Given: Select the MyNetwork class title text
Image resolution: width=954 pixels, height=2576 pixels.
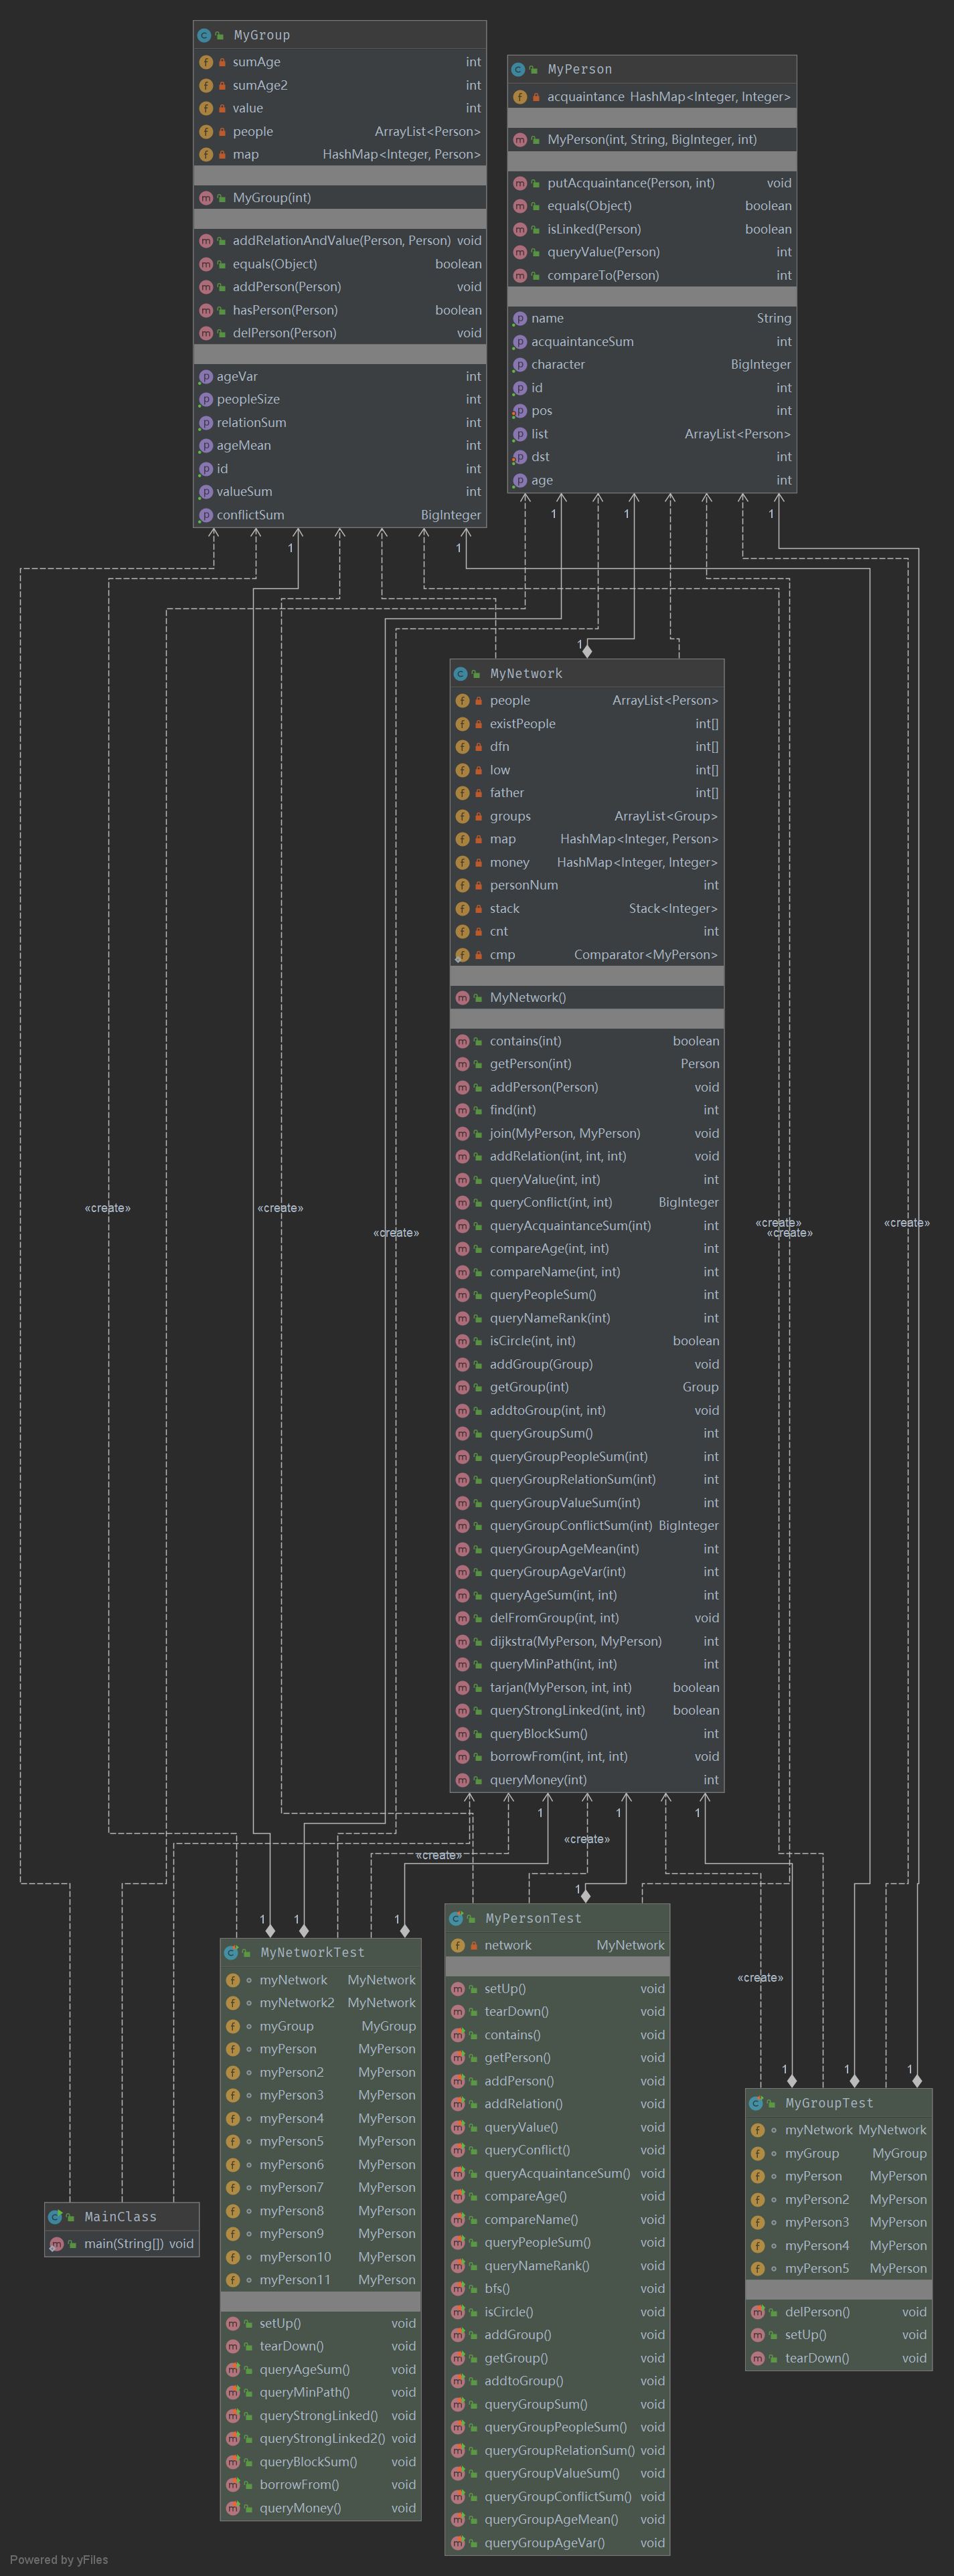Looking at the screenshot, I should (x=526, y=674).
